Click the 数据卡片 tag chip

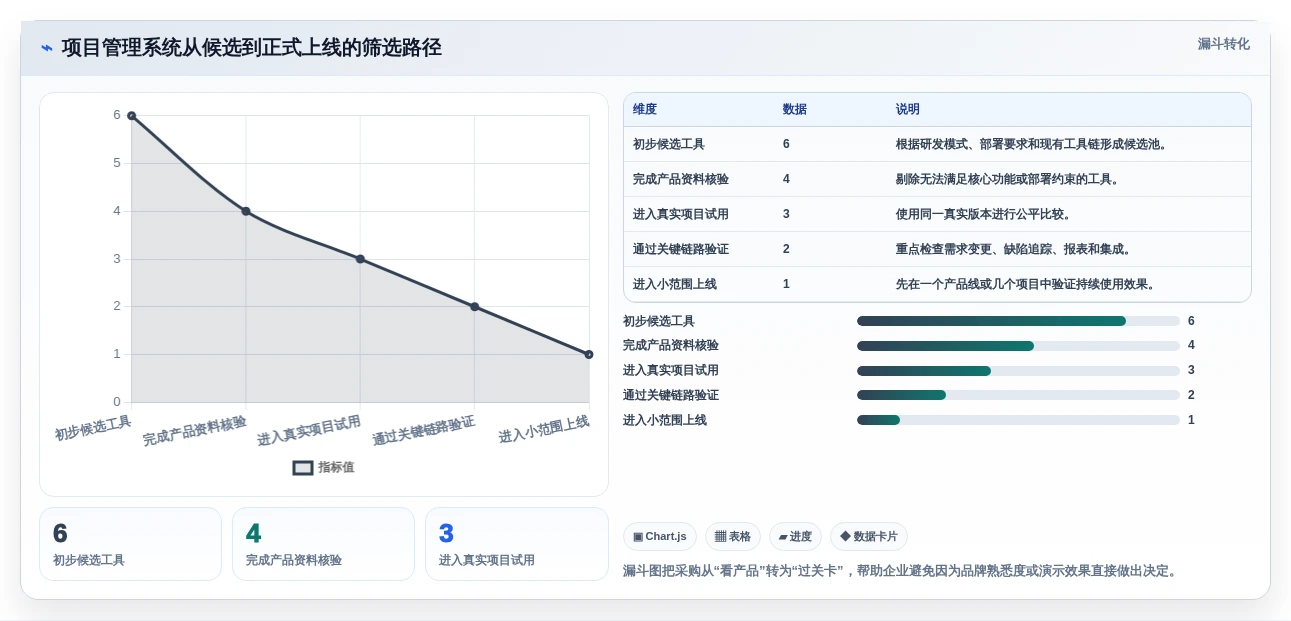(x=869, y=537)
